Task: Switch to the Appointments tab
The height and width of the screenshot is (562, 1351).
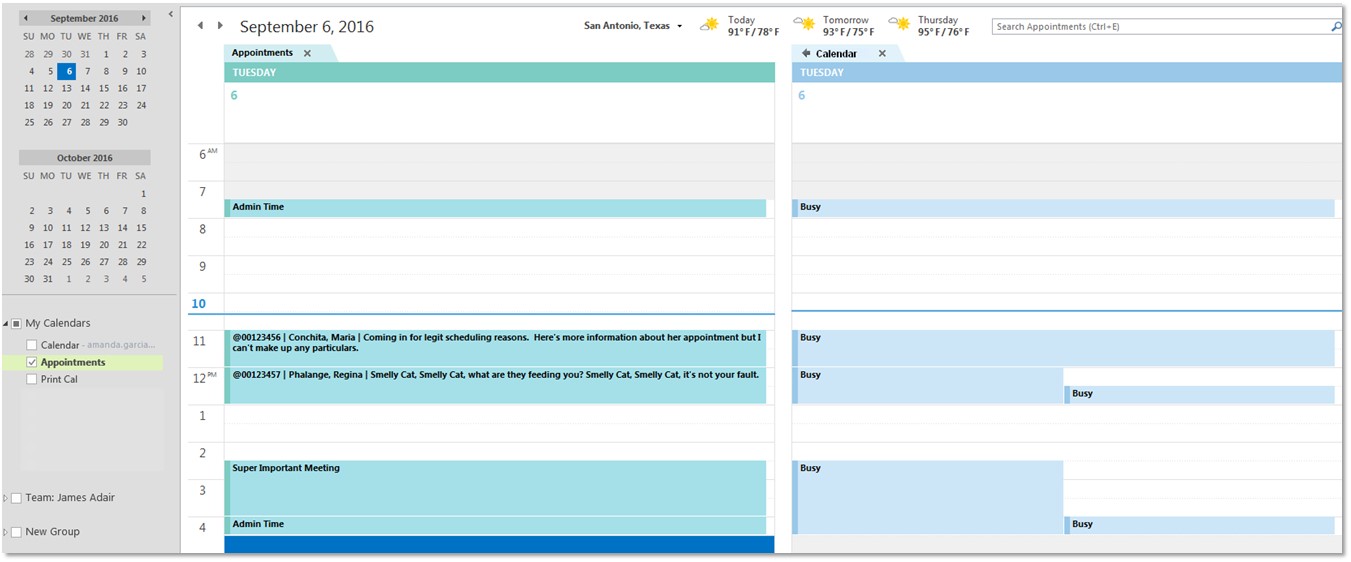Action: pos(262,53)
